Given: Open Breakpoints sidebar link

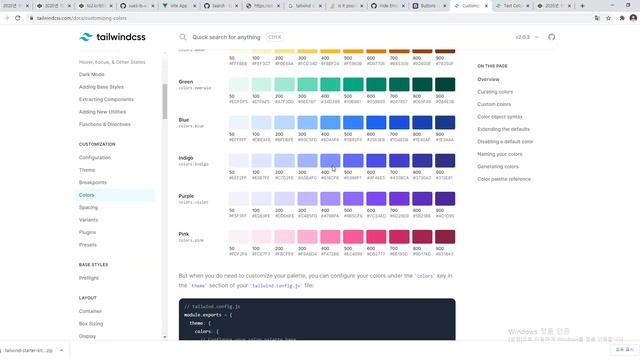Looking at the screenshot, I should point(93,182).
